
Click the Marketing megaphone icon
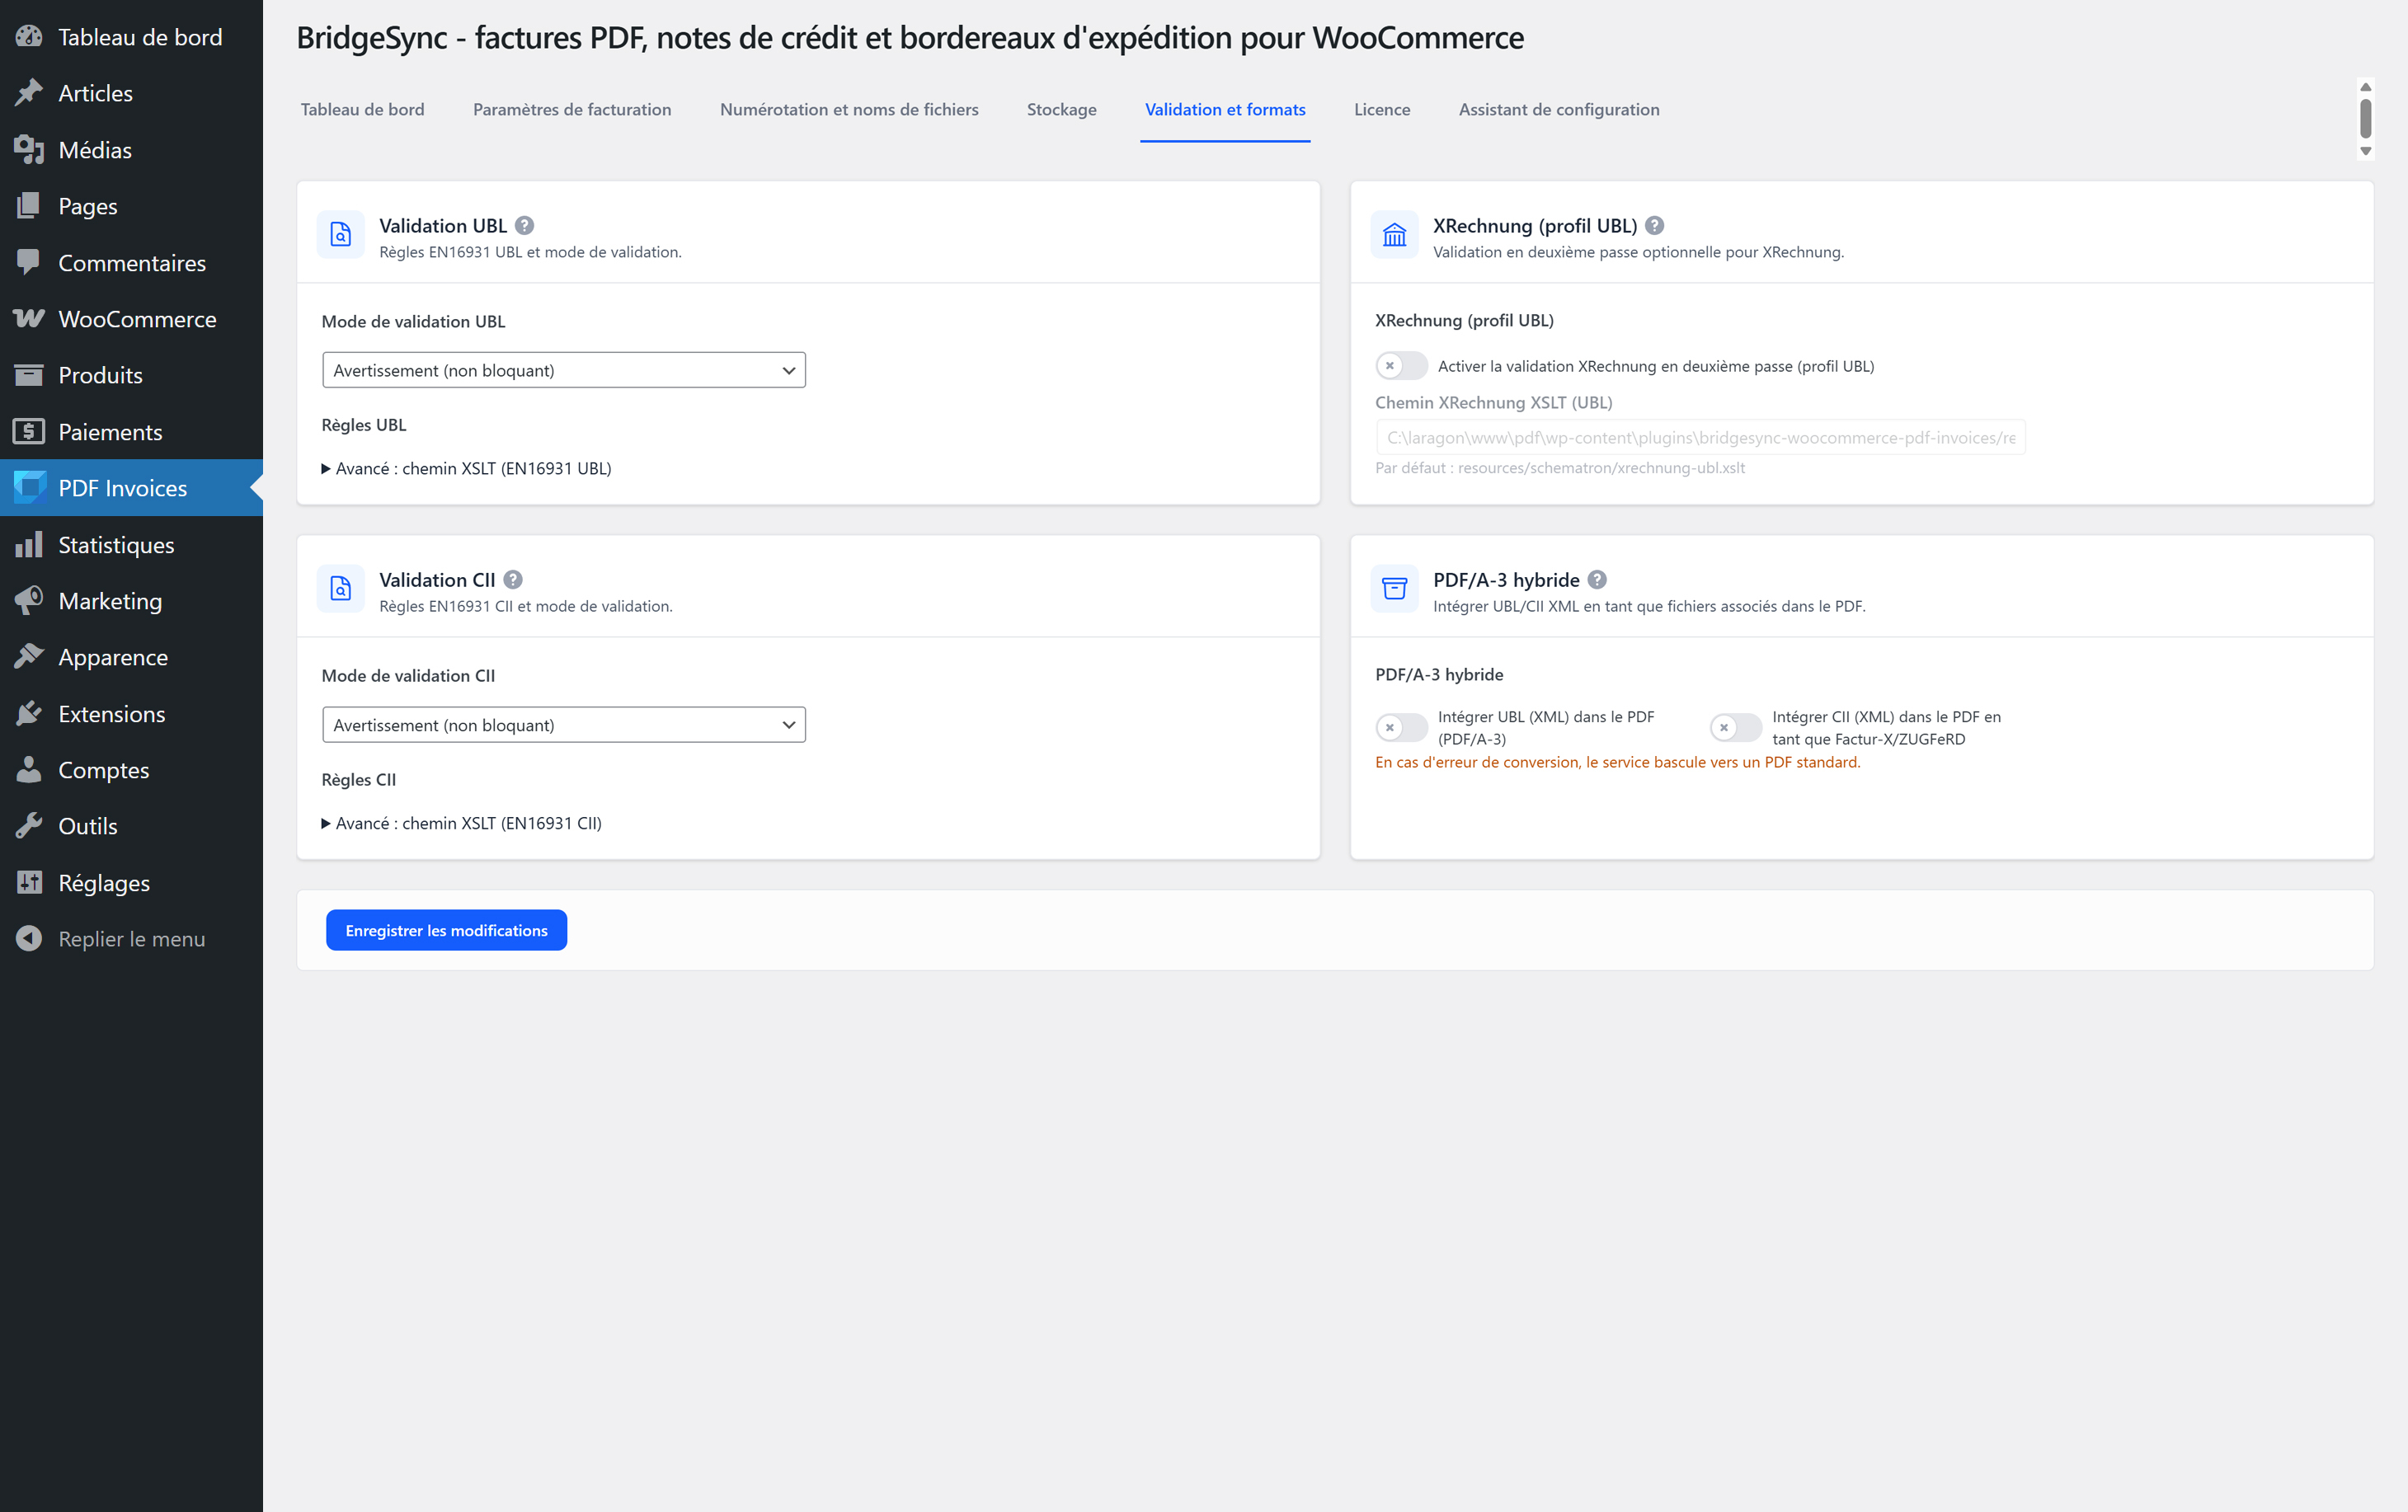[29, 600]
